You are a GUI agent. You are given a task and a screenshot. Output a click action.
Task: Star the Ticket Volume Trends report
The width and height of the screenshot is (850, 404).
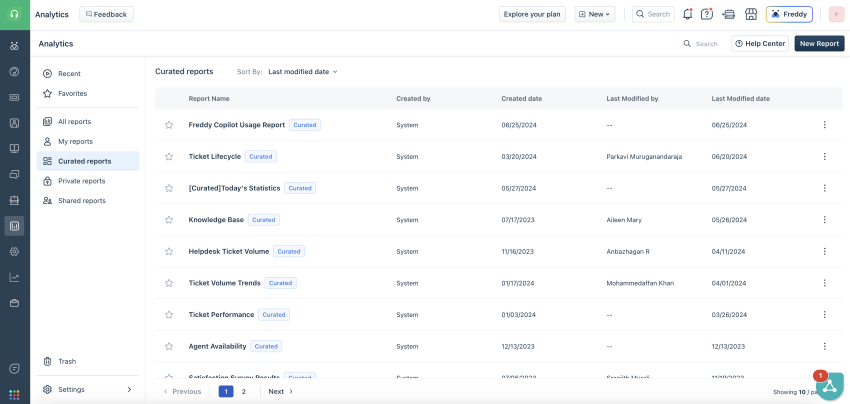pos(169,283)
